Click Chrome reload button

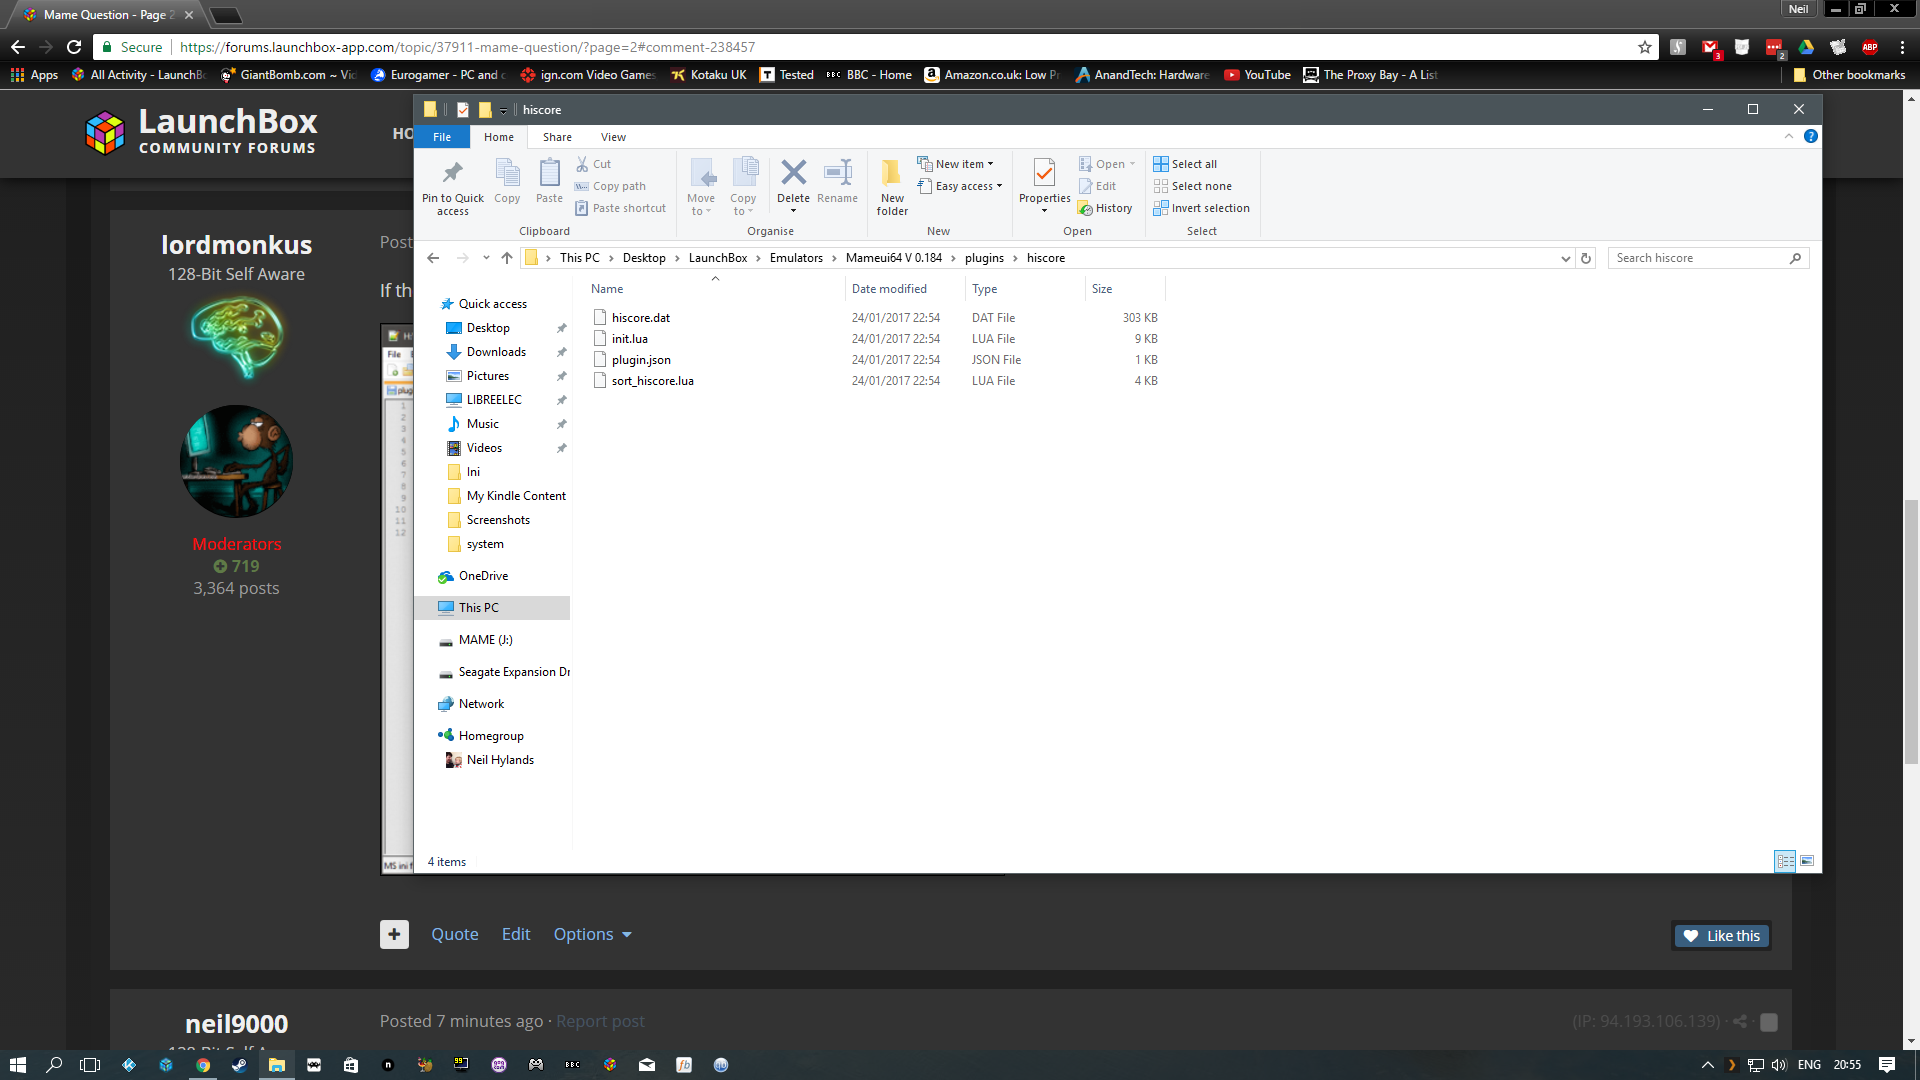tap(74, 47)
